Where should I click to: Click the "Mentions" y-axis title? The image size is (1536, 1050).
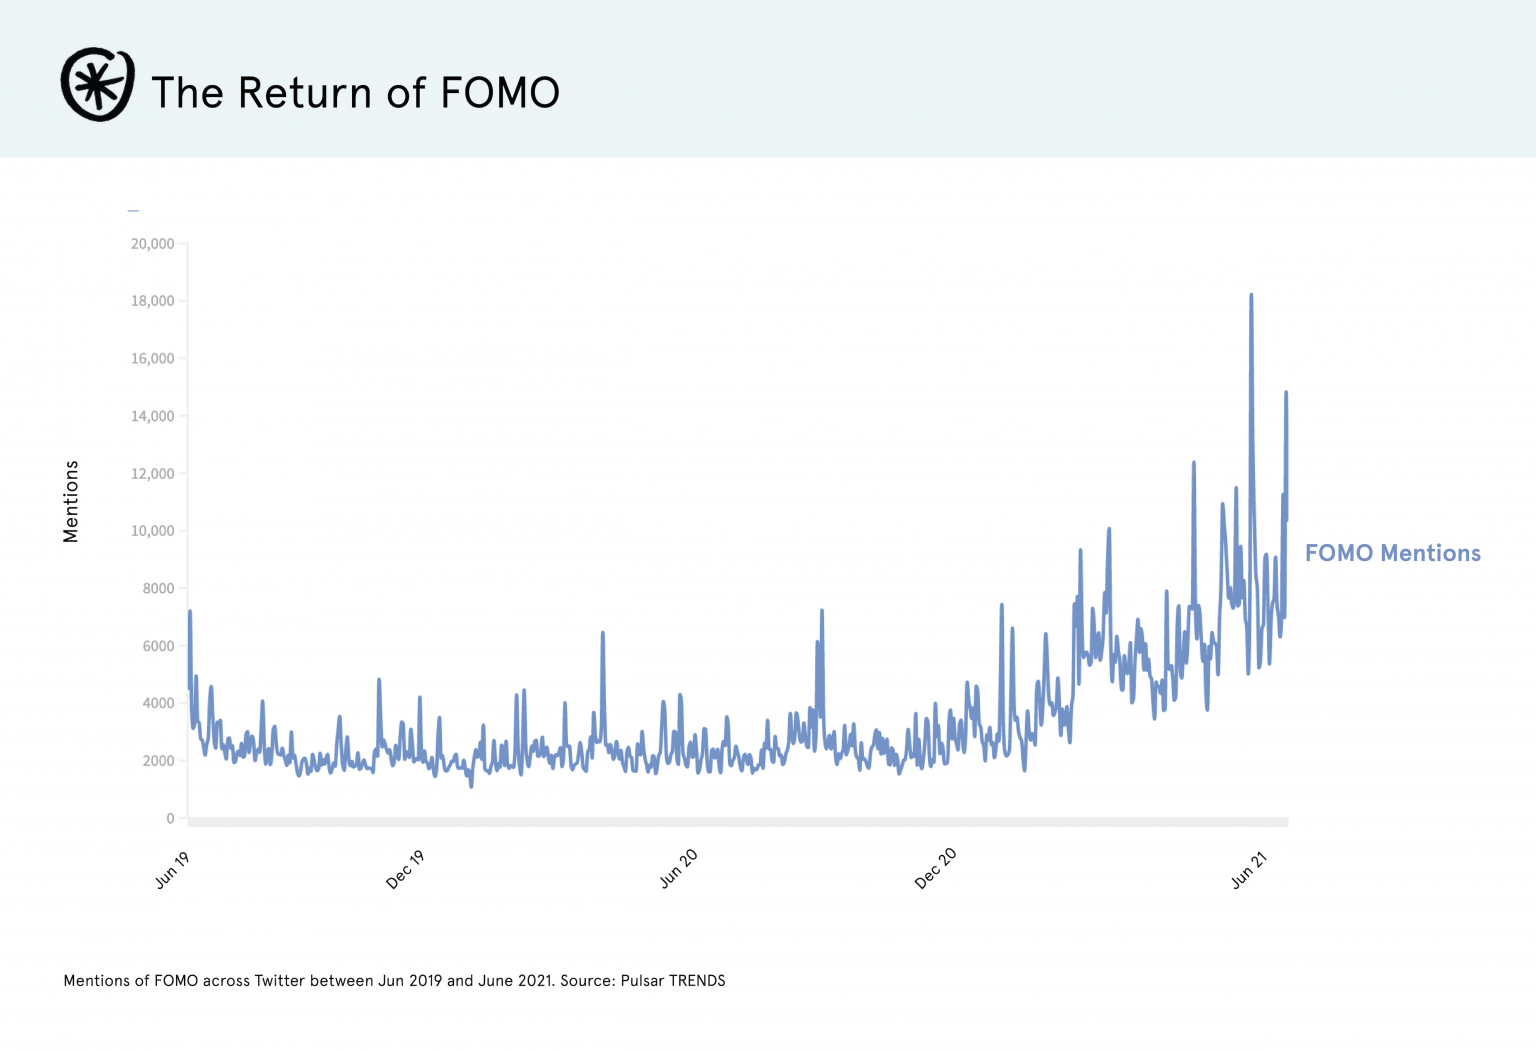tap(71, 501)
